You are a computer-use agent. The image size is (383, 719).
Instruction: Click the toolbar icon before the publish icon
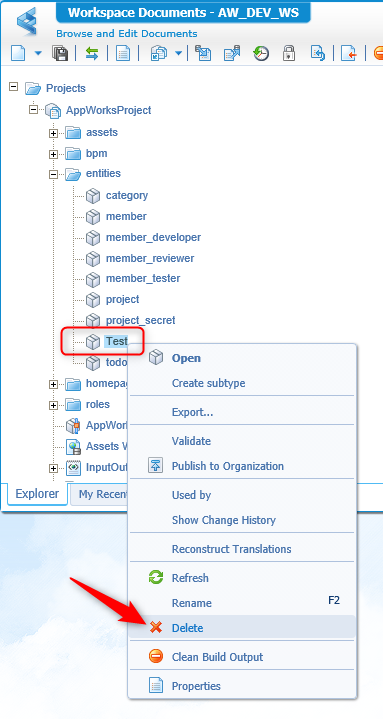click(203, 53)
